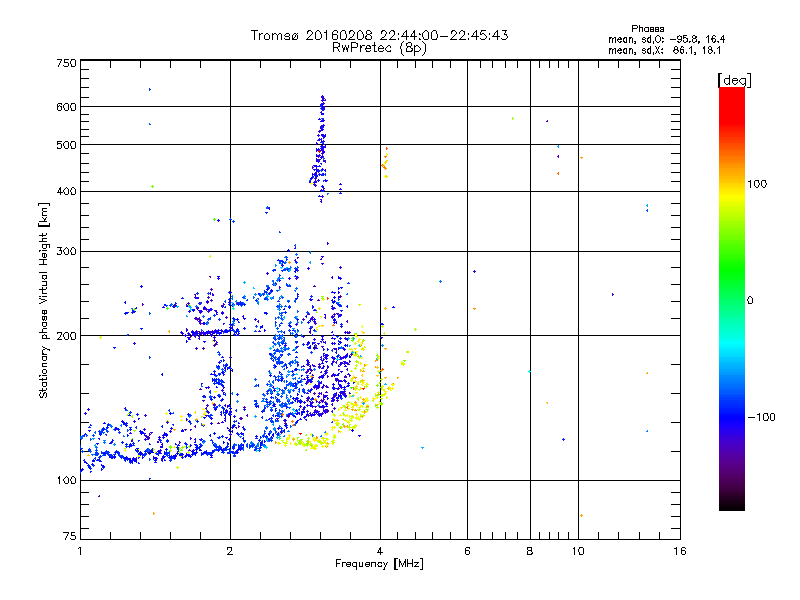
Task: Click the '[deg]' colorbar unit label
Action: pyautogui.click(x=734, y=80)
